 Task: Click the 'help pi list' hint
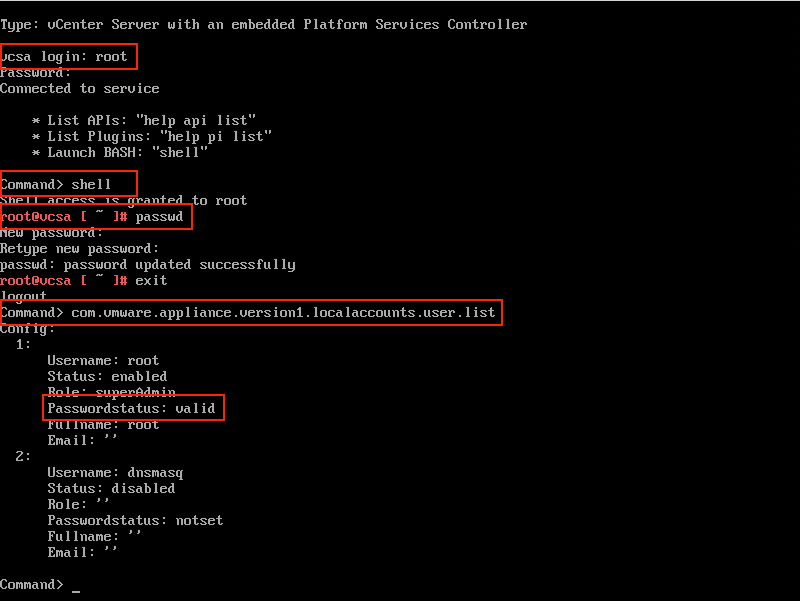click(215, 136)
